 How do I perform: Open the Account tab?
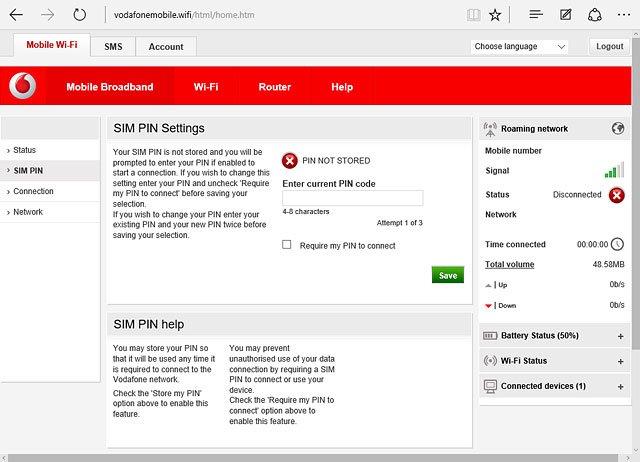(166, 47)
